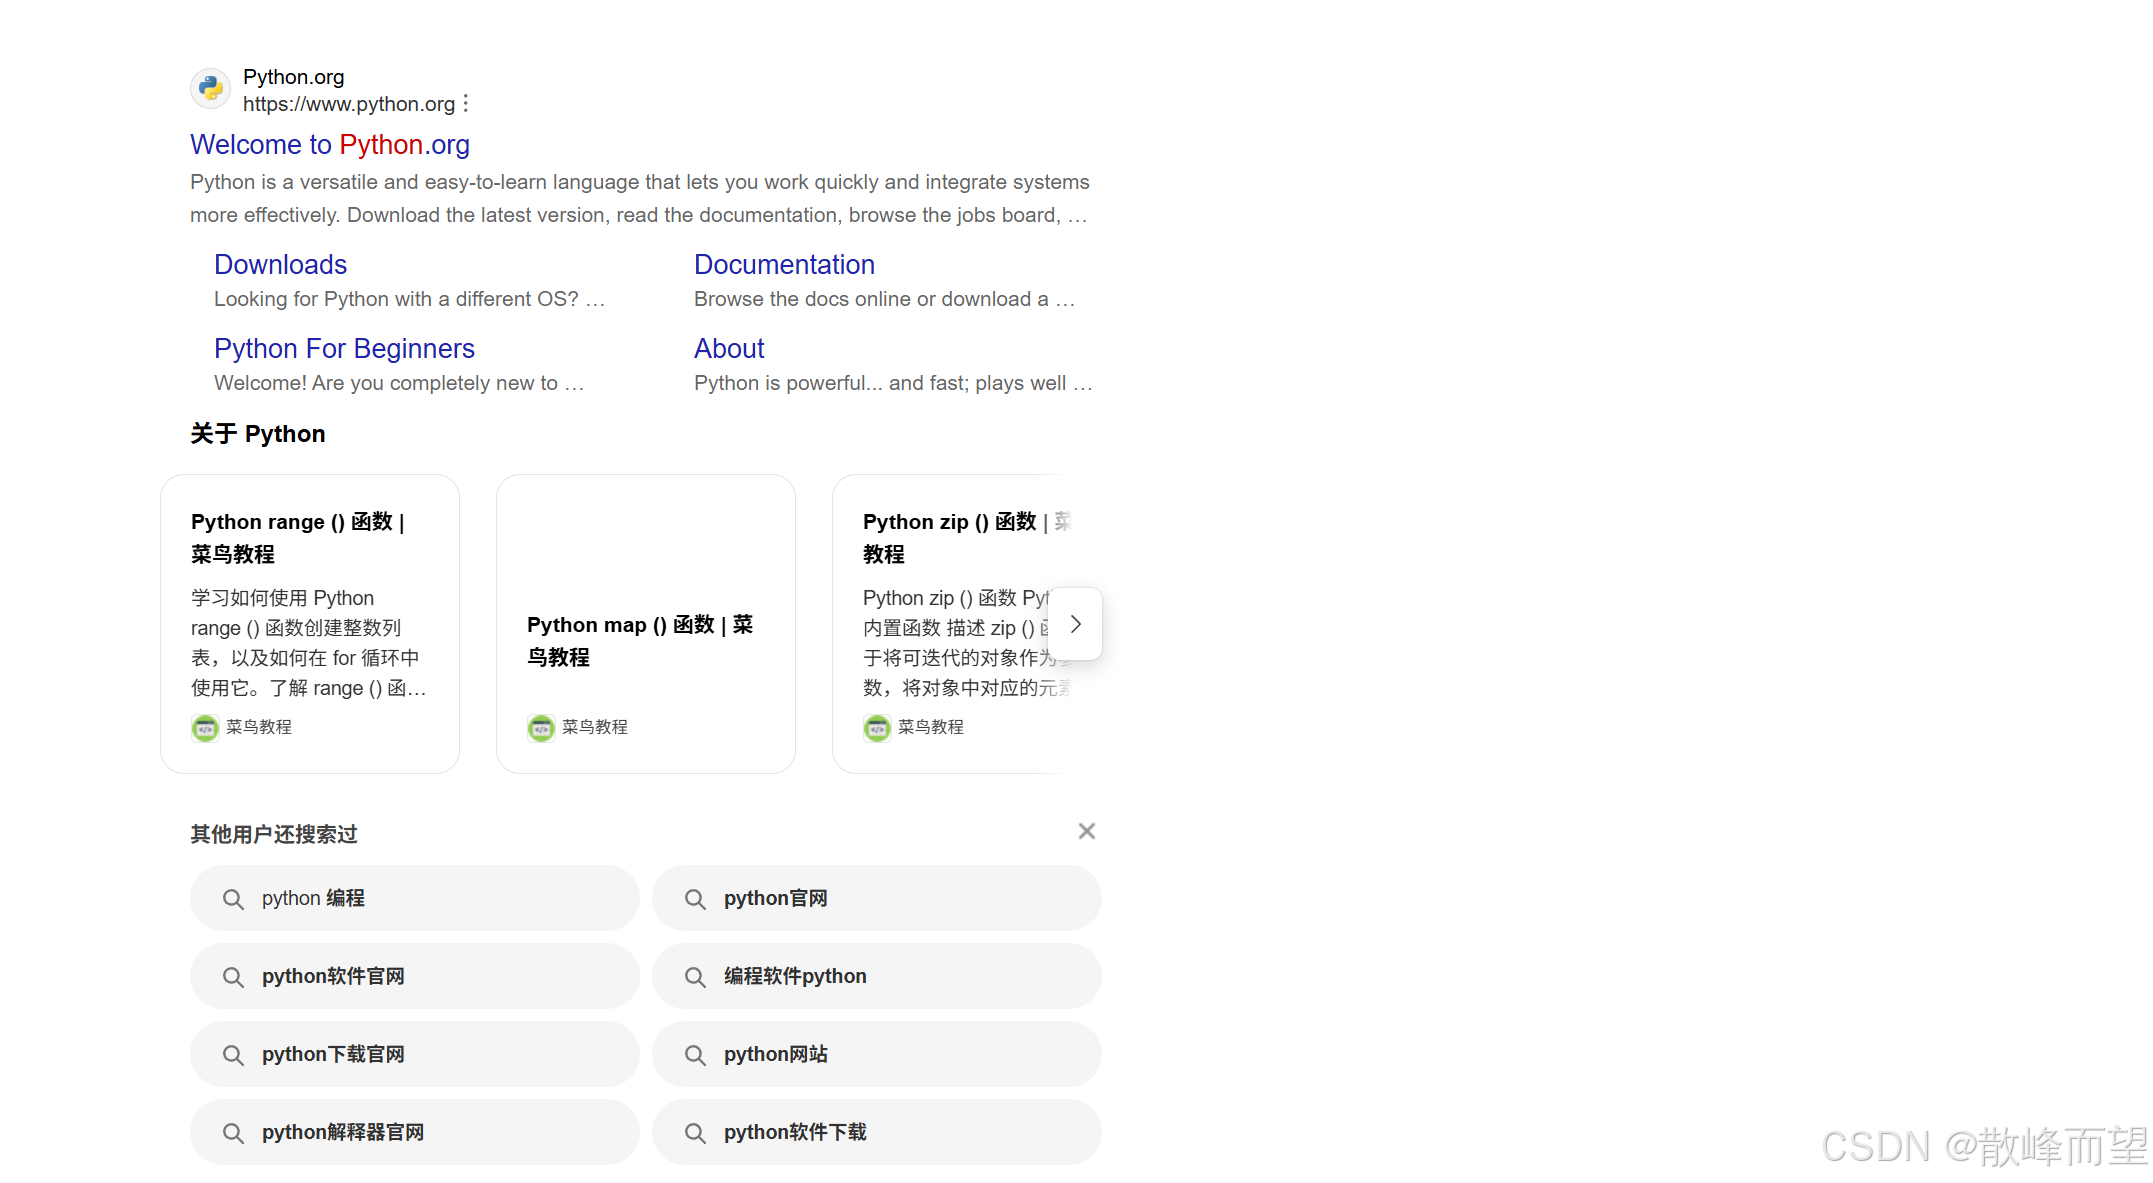Open the three-dot menu beside python.org URL
Screen dimensions: 2153x1183
point(466,104)
